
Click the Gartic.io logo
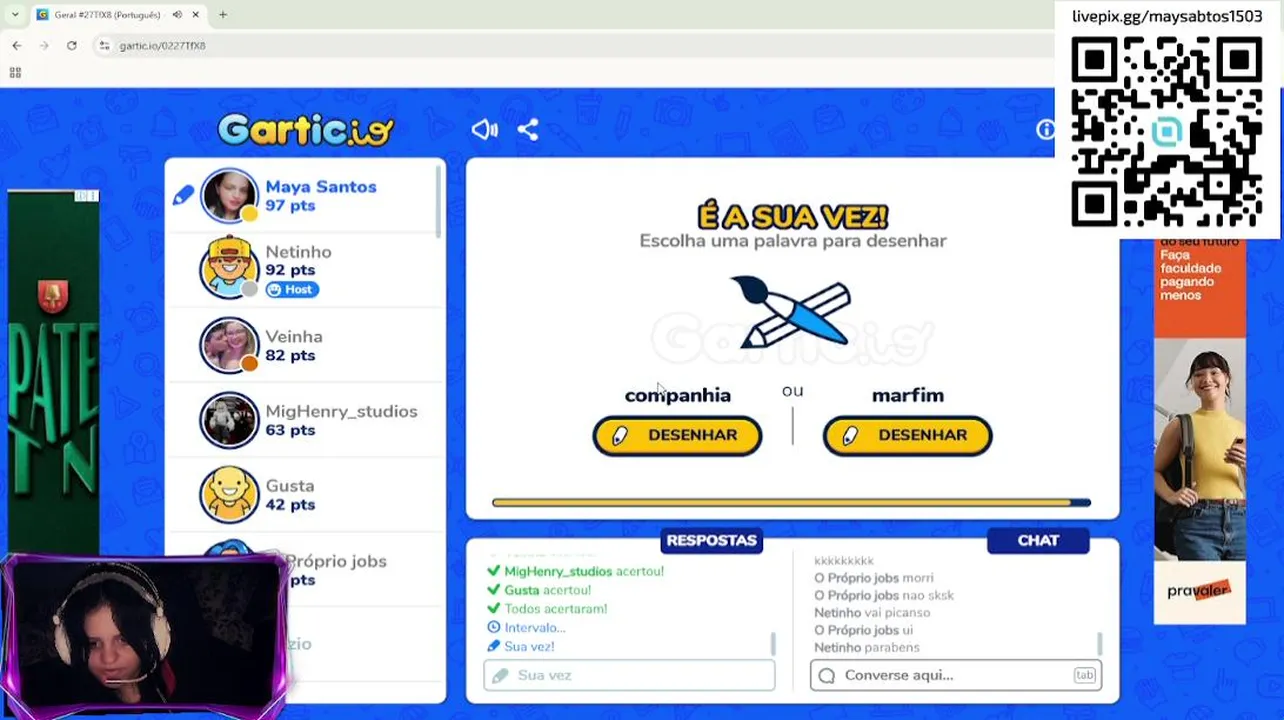pos(306,130)
